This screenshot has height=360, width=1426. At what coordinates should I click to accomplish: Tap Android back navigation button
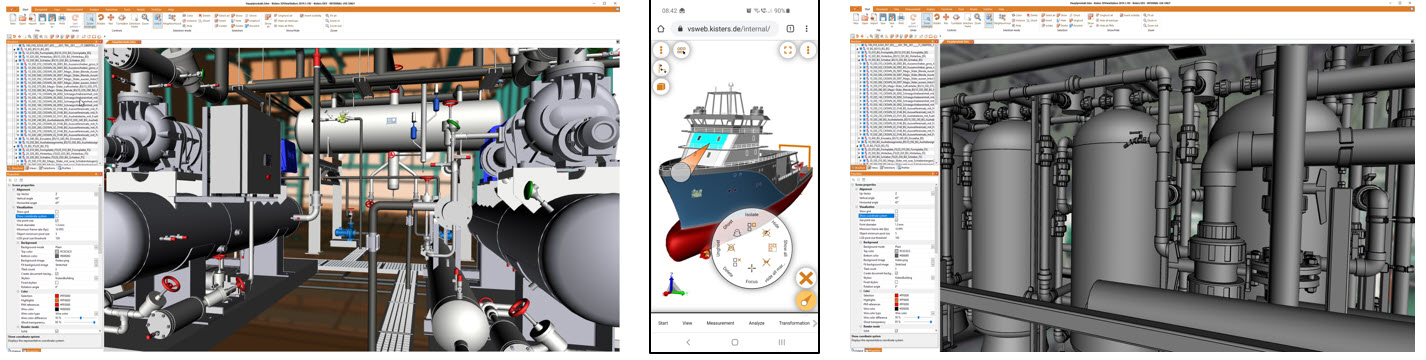(688, 342)
